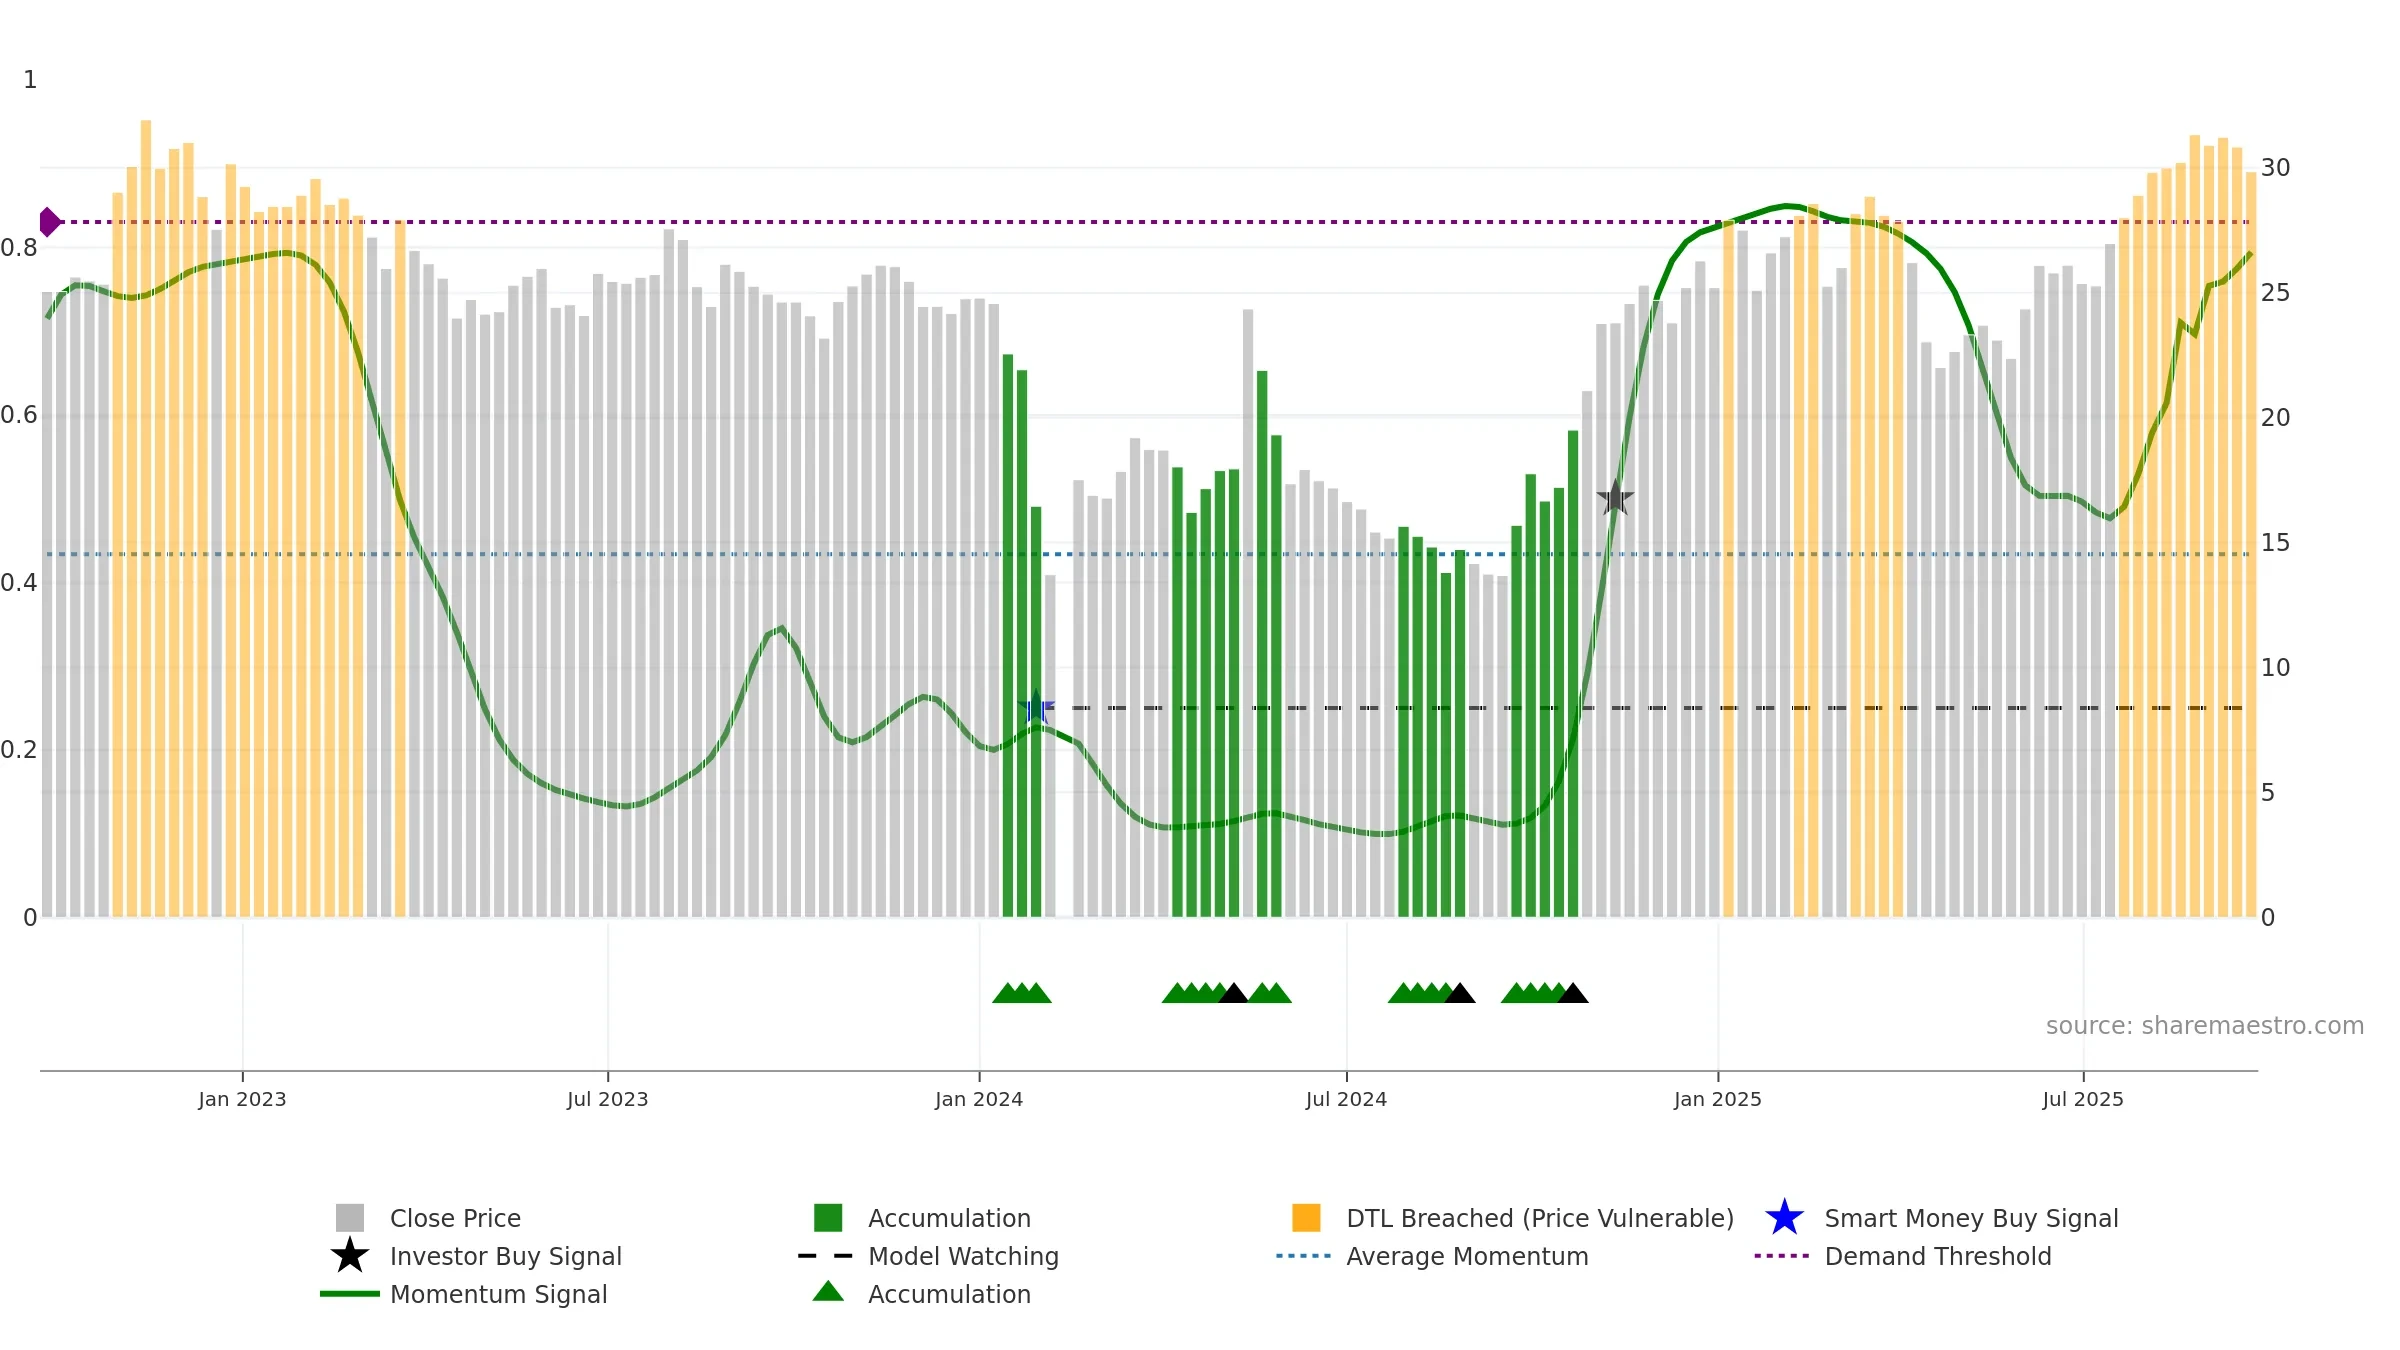
Task: Click the black triangle below the Jul 2024 bars
Action: pyautogui.click(x=1460, y=993)
